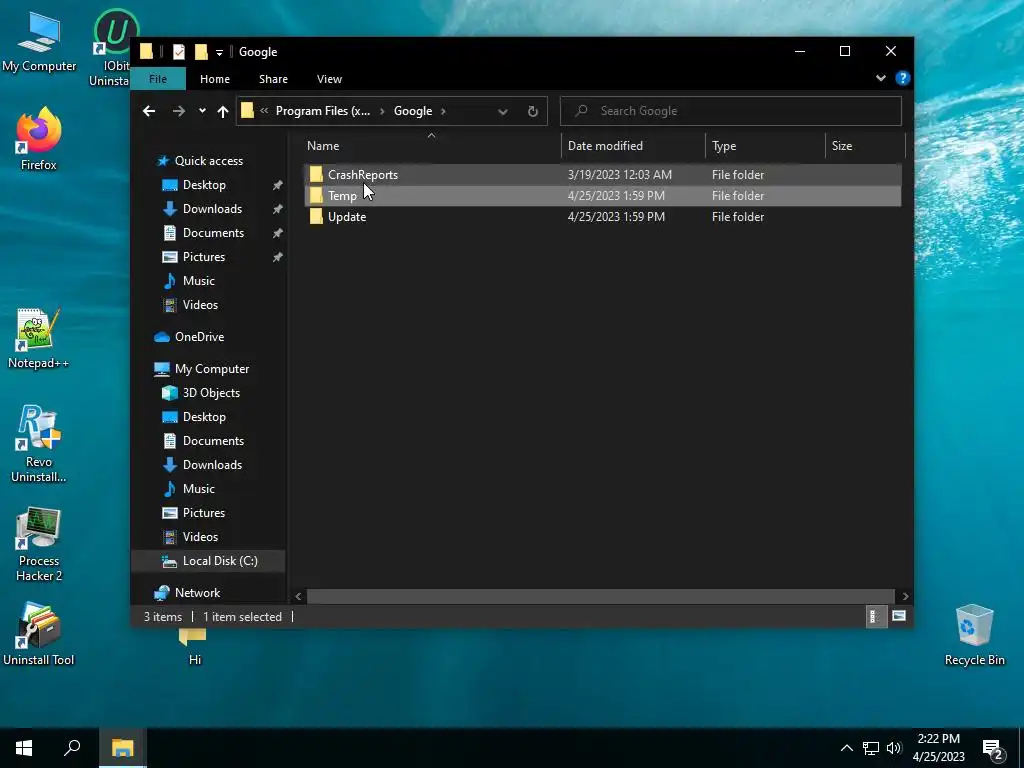Go forward with the right arrow

178,111
